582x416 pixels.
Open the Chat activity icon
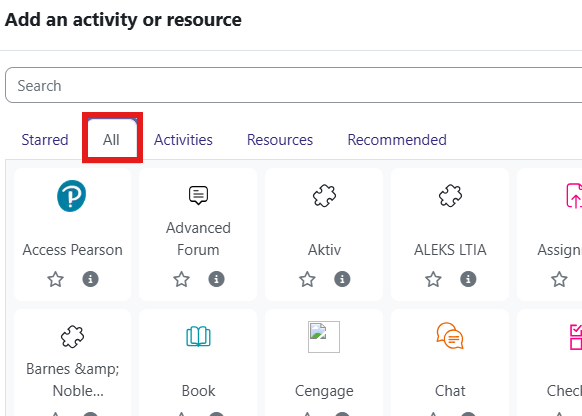(450, 336)
